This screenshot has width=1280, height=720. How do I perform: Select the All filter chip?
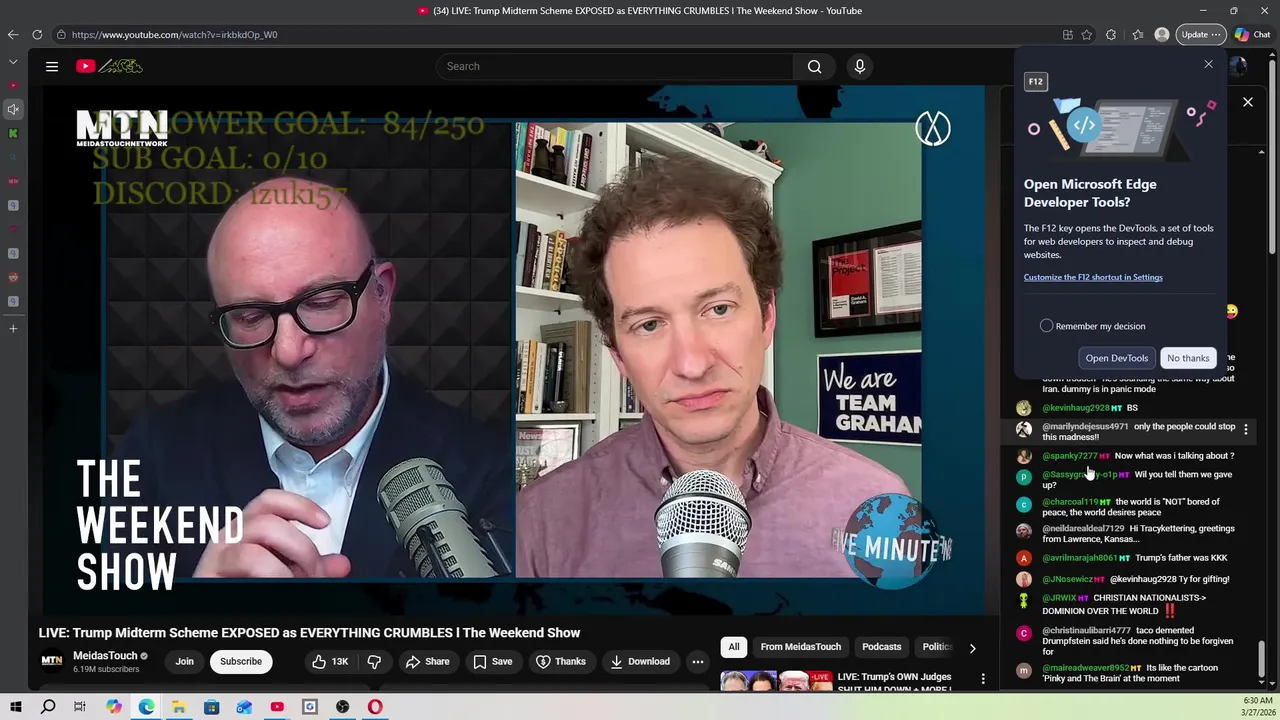click(x=734, y=647)
